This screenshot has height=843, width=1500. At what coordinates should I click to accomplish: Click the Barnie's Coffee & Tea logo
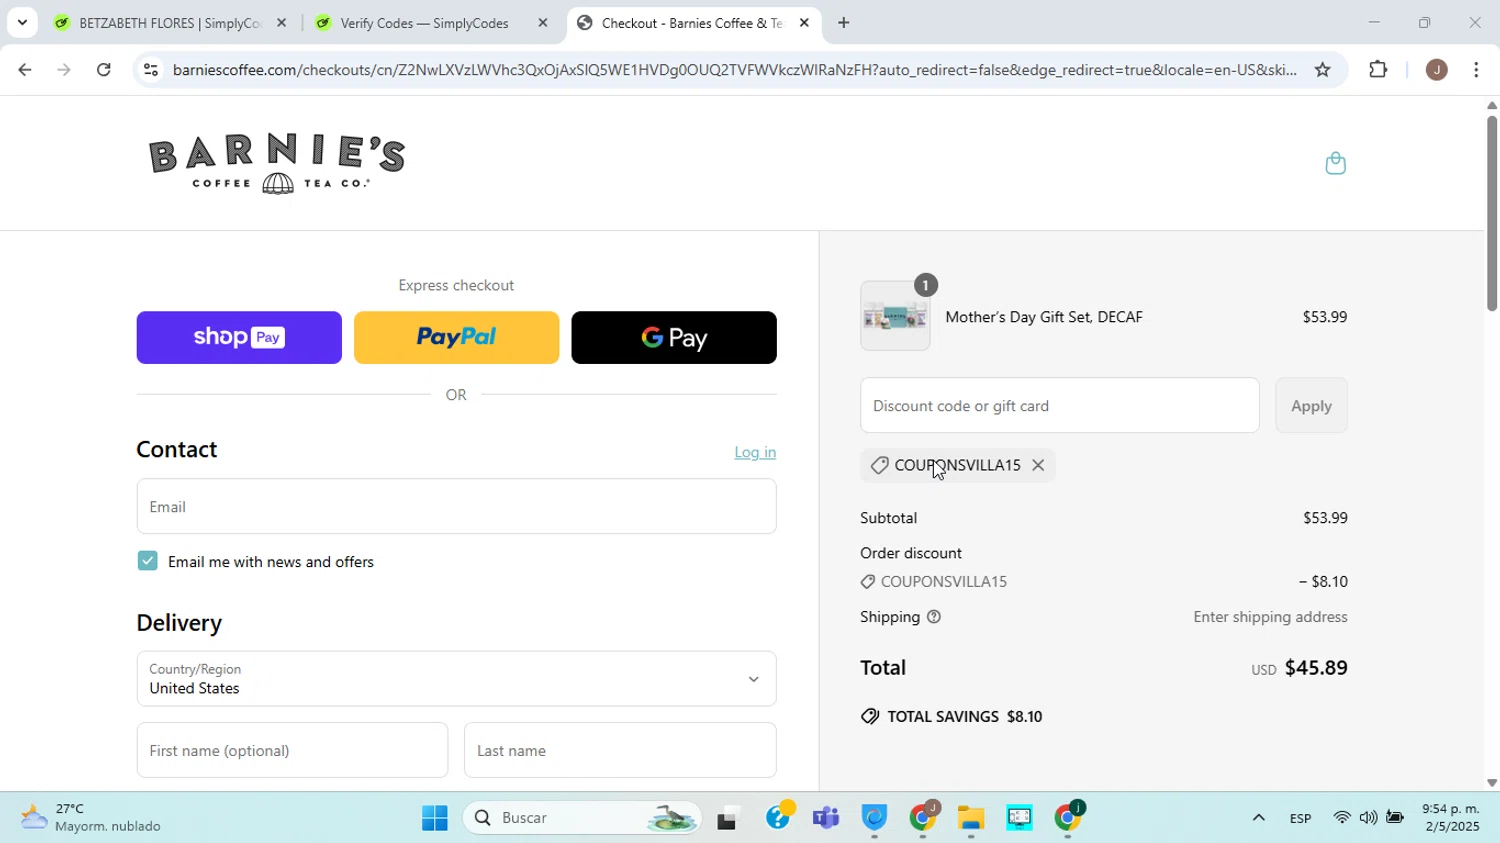[x=277, y=164]
